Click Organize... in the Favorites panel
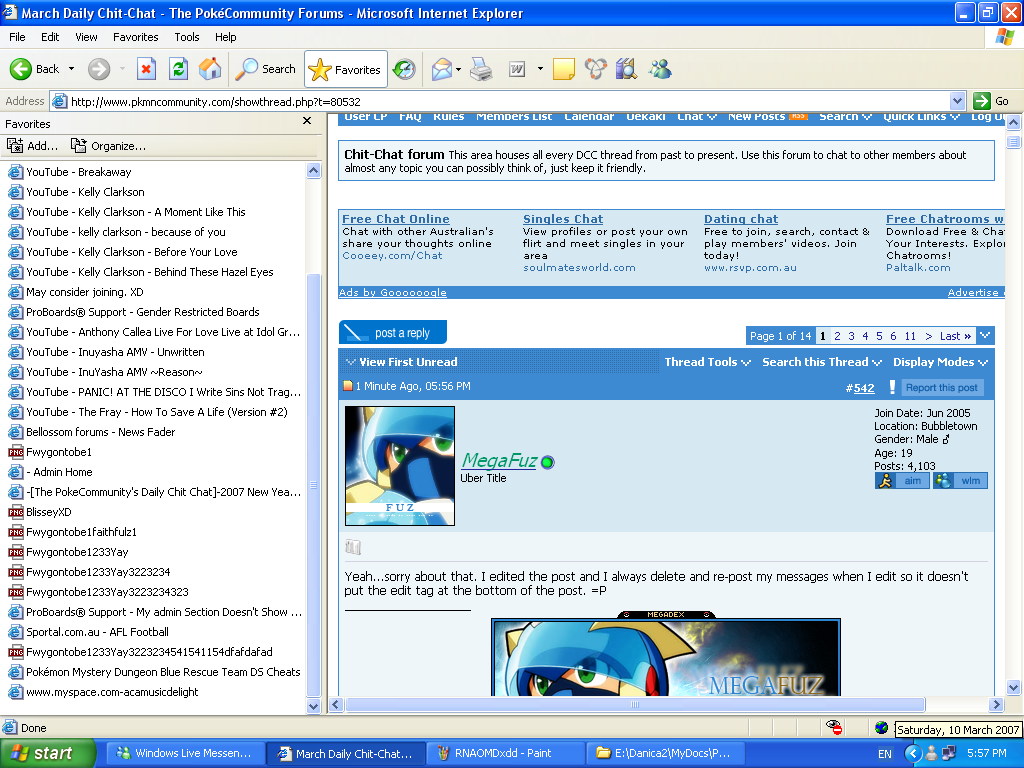Viewport: 1024px width, 768px height. coord(108,146)
